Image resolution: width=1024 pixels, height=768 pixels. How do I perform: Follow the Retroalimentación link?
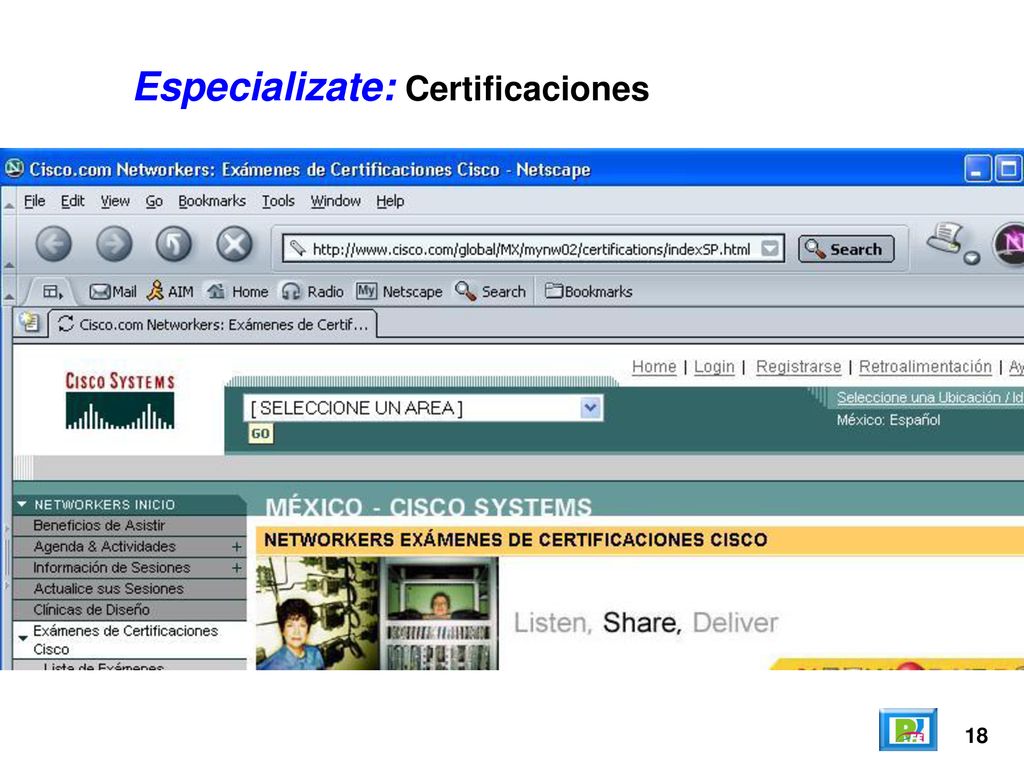pyautogui.click(x=925, y=367)
